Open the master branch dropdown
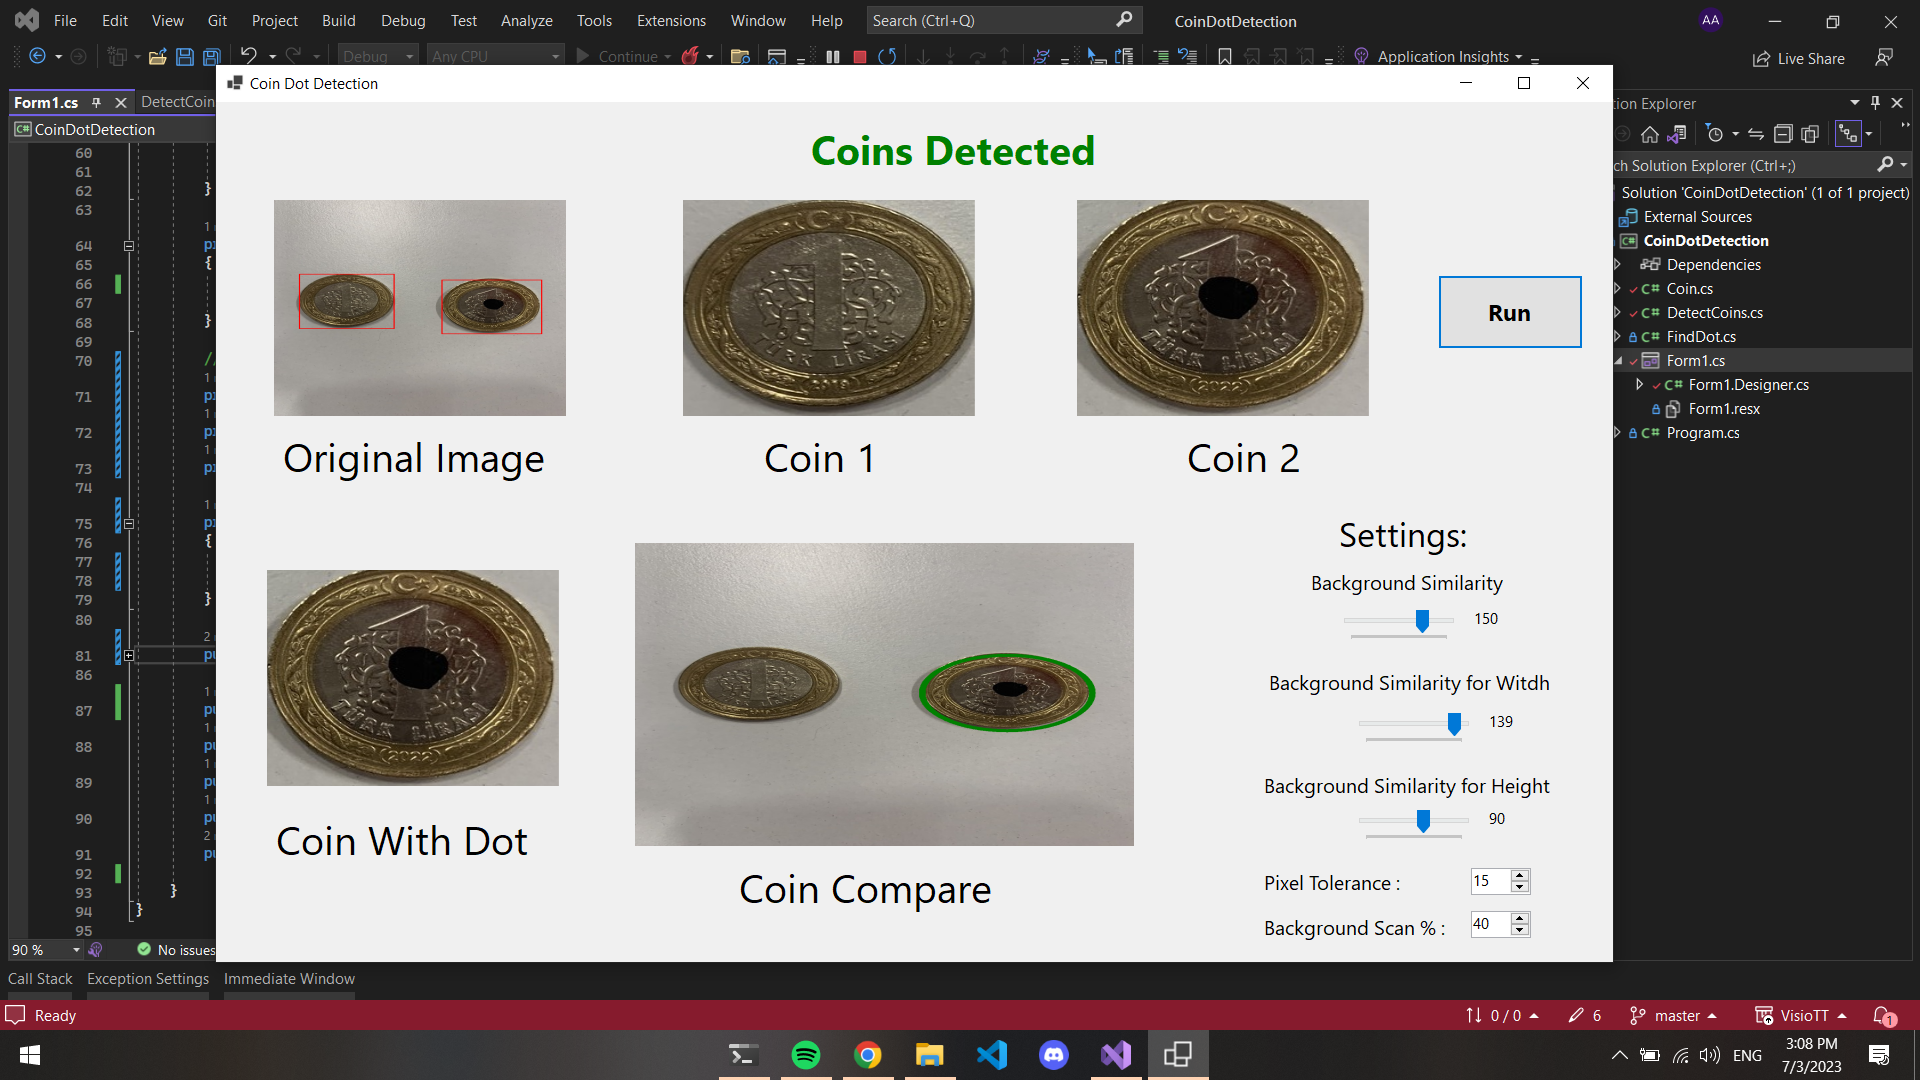Viewport: 1920px width, 1080px height. tap(1677, 1016)
